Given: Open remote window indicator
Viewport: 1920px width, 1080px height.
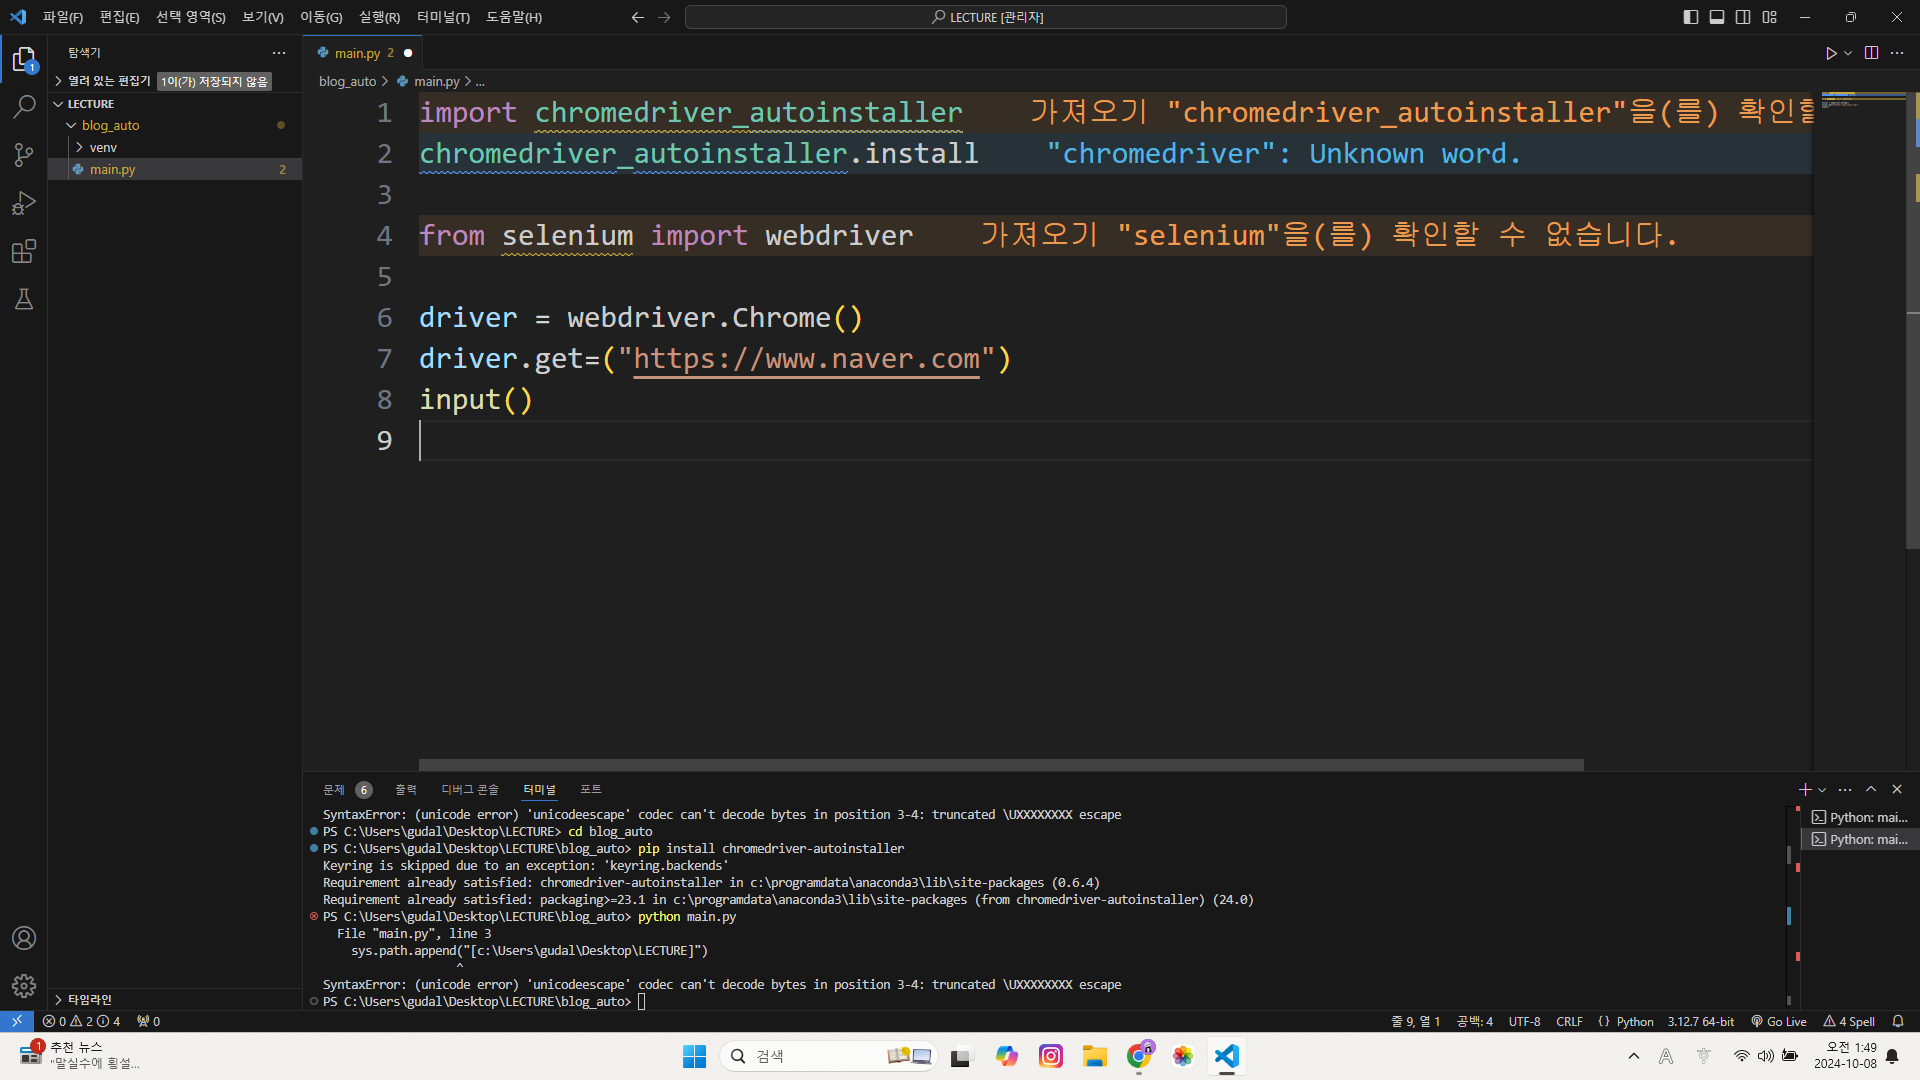Looking at the screenshot, I should 17,1021.
